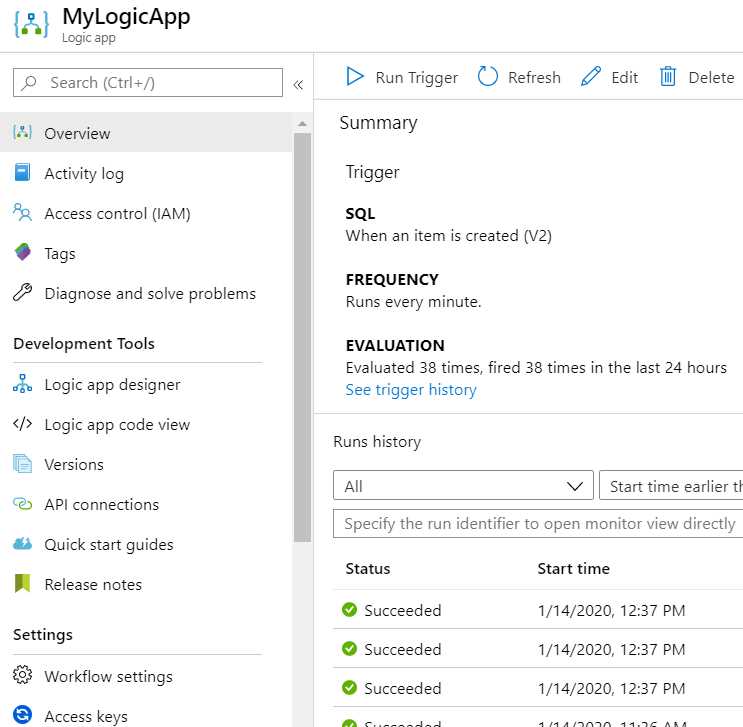Click the Refresh button label
743x727 pixels.
pyautogui.click(x=534, y=77)
